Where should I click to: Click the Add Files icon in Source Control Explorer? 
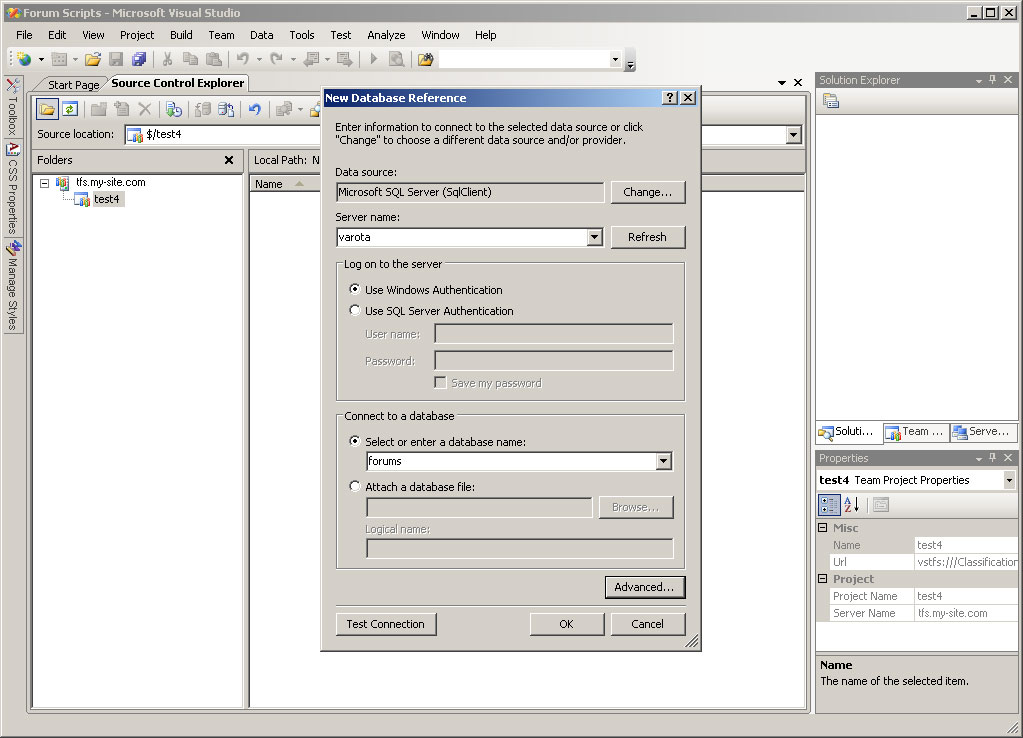click(122, 109)
